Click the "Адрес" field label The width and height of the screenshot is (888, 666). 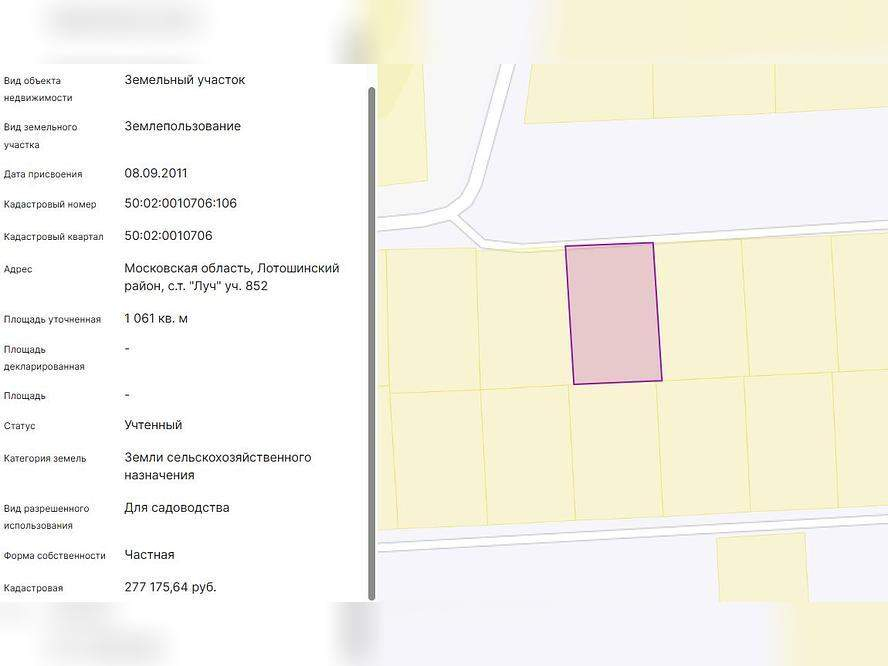point(18,270)
